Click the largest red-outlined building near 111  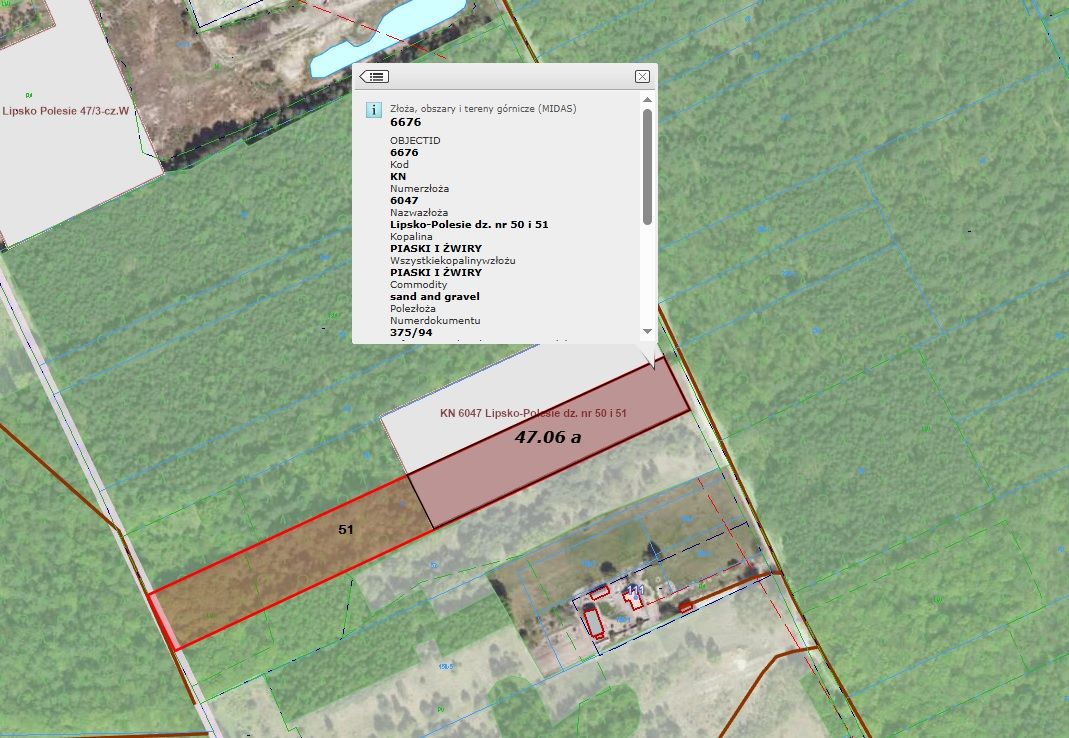pyautogui.click(x=594, y=623)
